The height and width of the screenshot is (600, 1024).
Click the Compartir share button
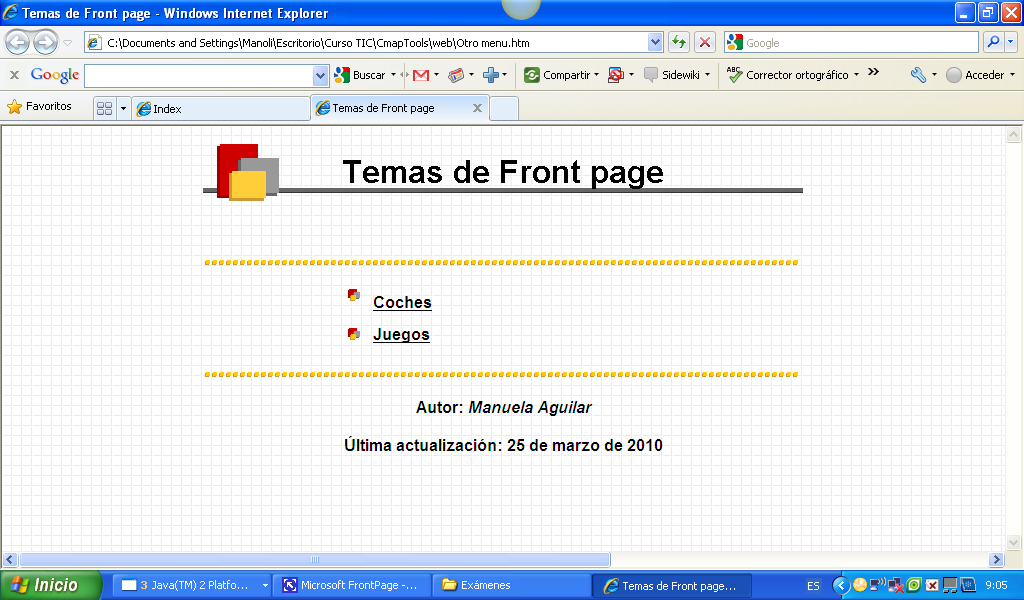(x=557, y=75)
